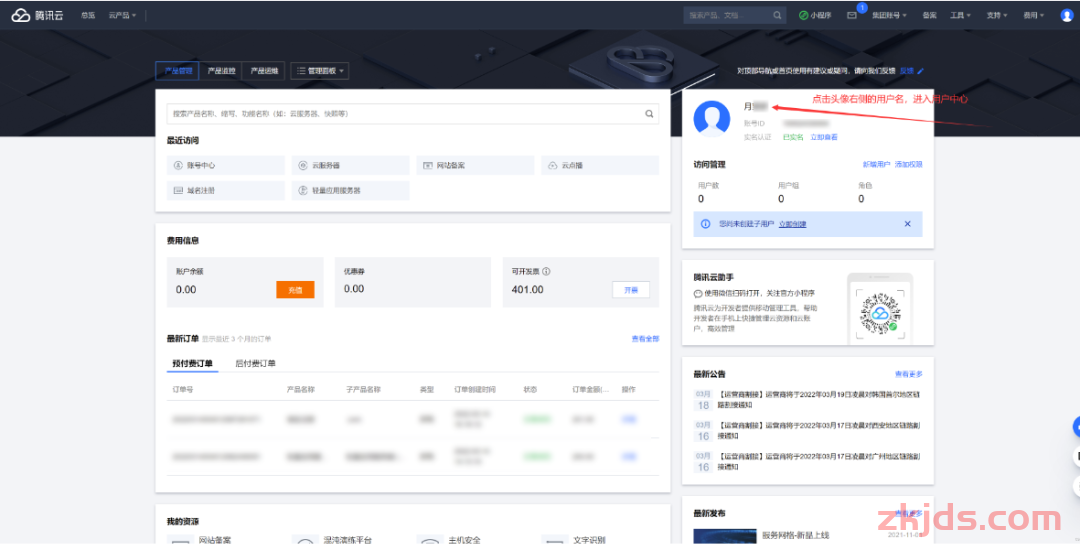Screen dimensions: 1080x550
Task: Click 查看更多 in 最新公告 section
Action: pyautogui.click(x=908, y=374)
